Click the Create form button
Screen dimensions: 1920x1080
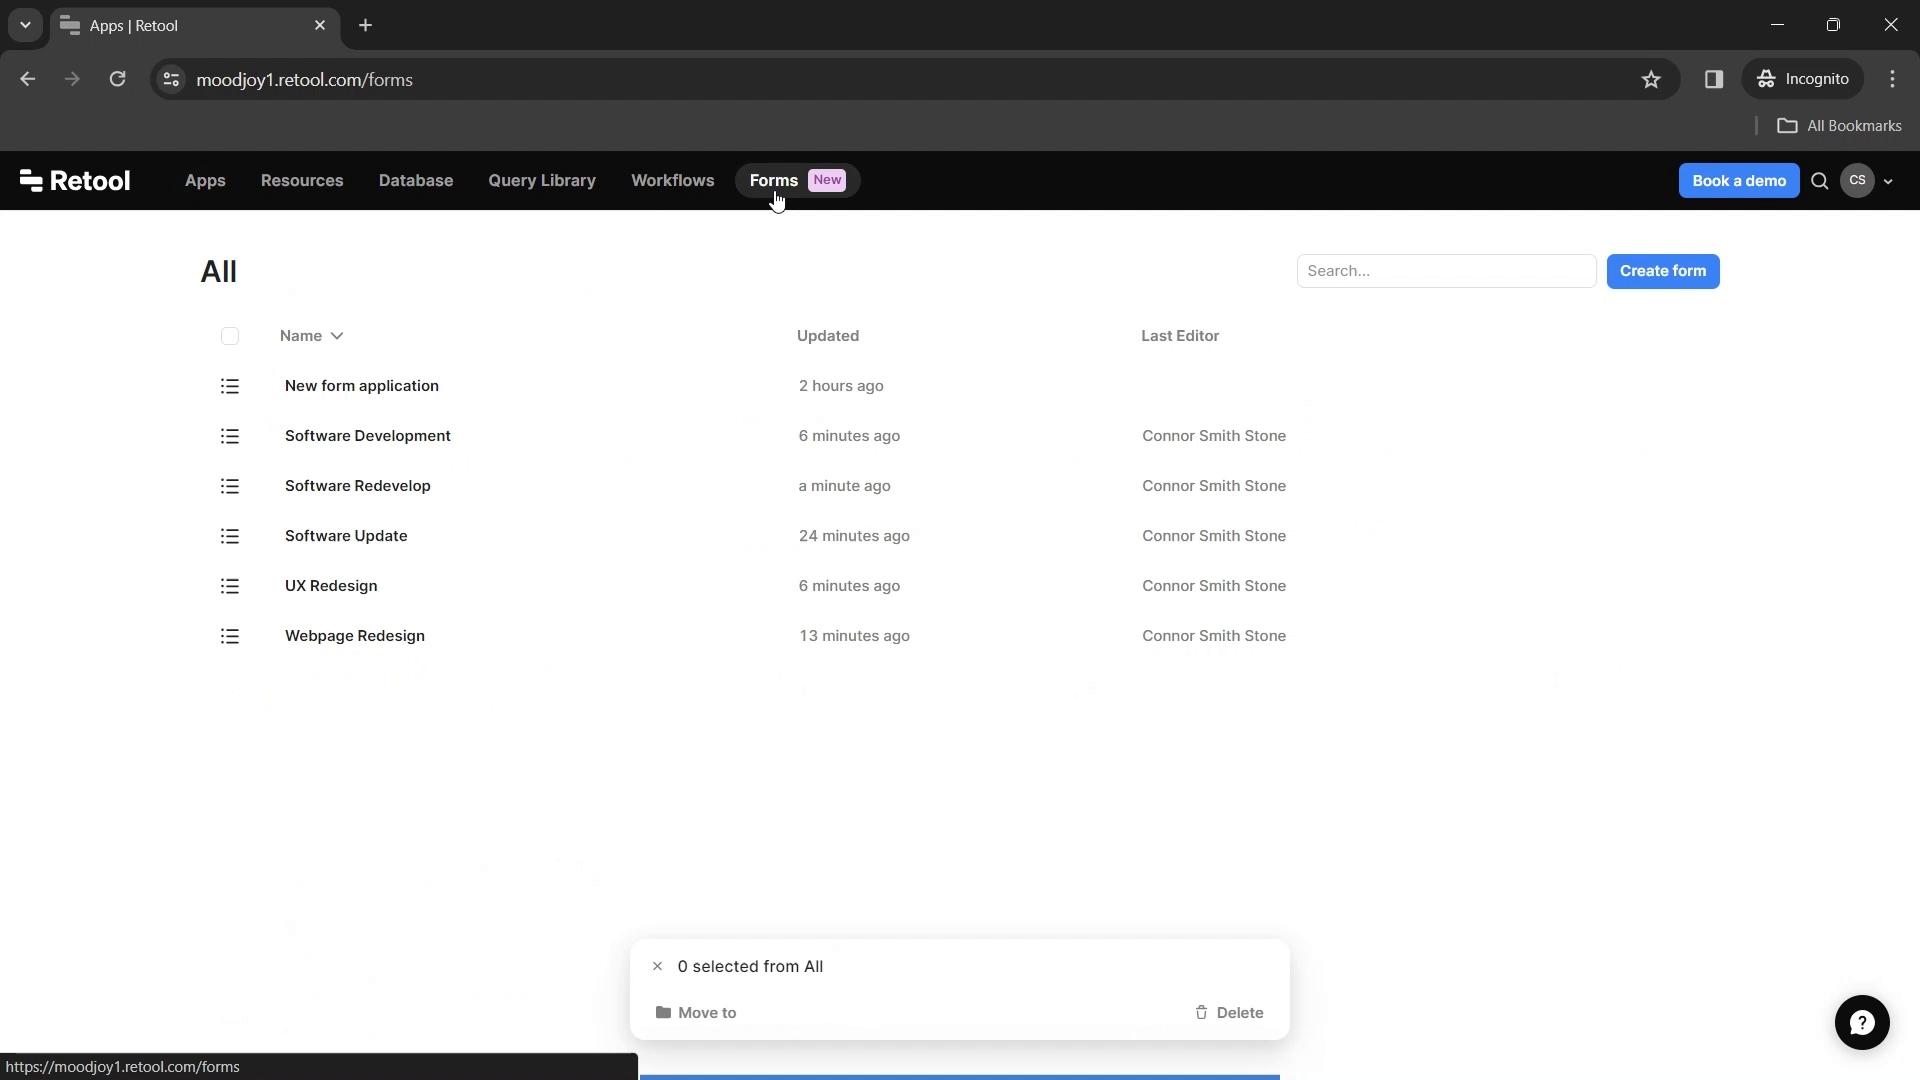click(1663, 270)
